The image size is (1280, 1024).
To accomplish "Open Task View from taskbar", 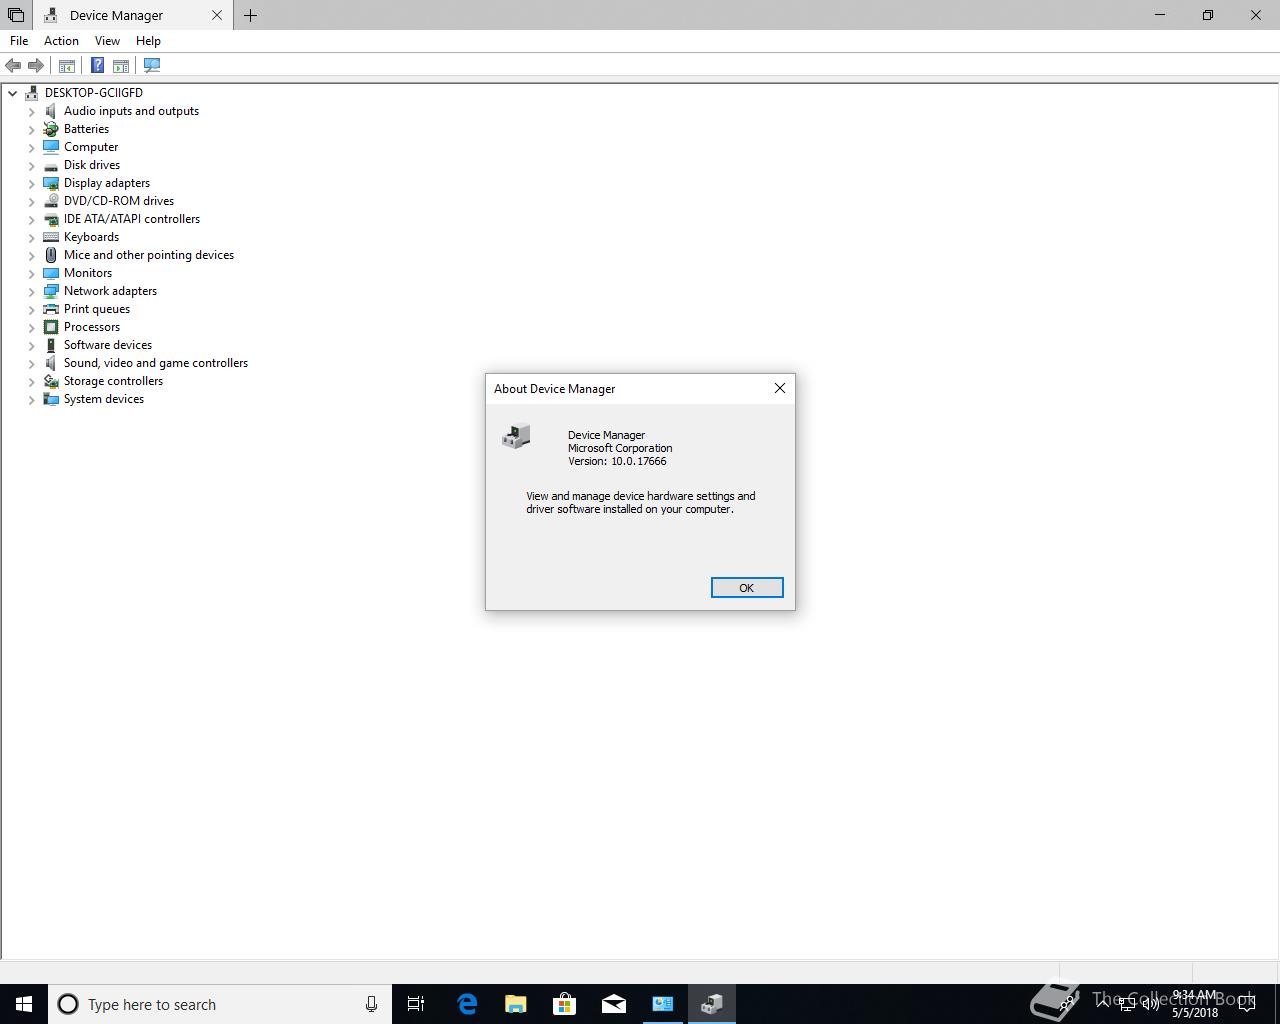I will pyautogui.click(x=416, y=1004).
